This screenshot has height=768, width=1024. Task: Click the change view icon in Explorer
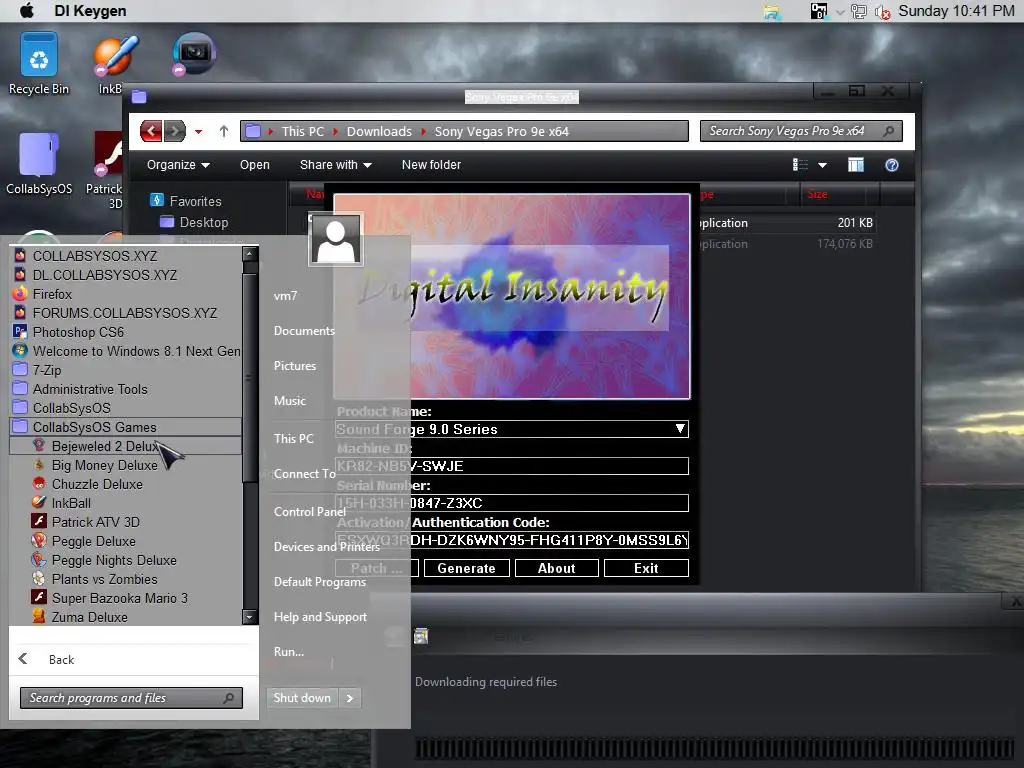[800, 165]
